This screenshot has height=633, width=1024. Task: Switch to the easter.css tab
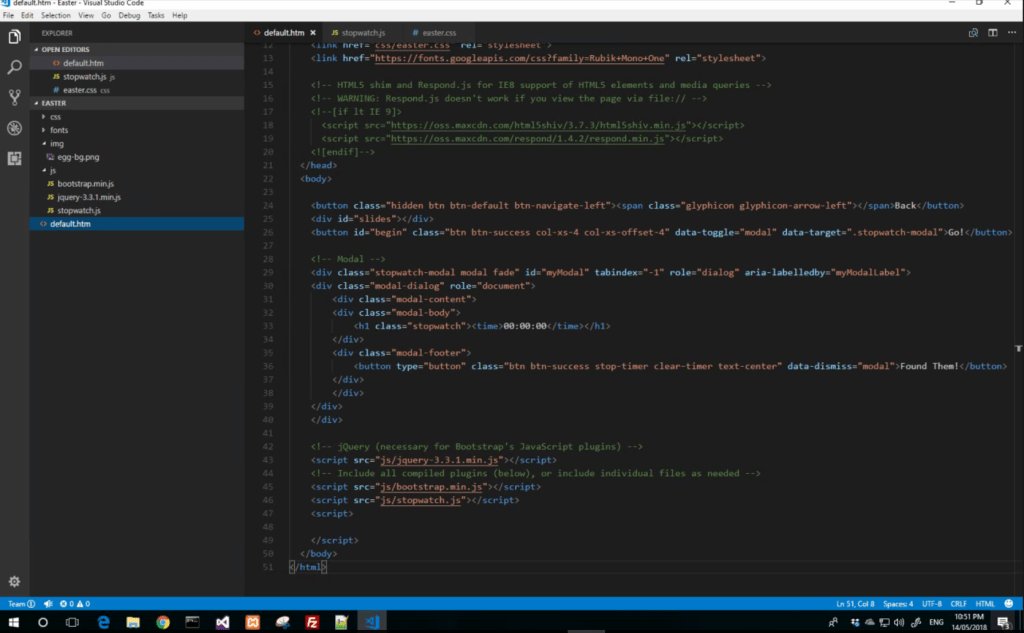tap(439, 33)
